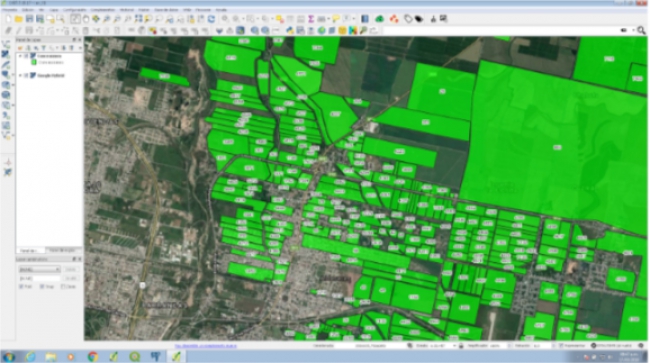Toggle the unchecked third checkbox in bottom-left panel

click(63, 286)
